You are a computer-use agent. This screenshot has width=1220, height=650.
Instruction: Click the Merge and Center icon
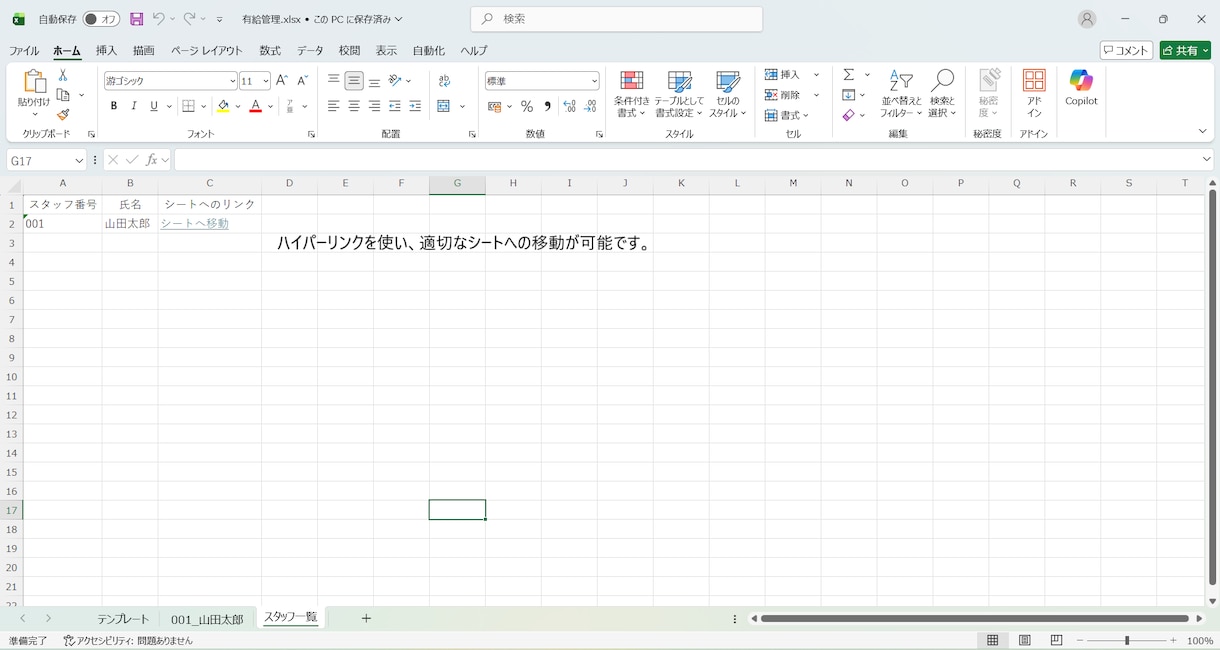point(444,106)
